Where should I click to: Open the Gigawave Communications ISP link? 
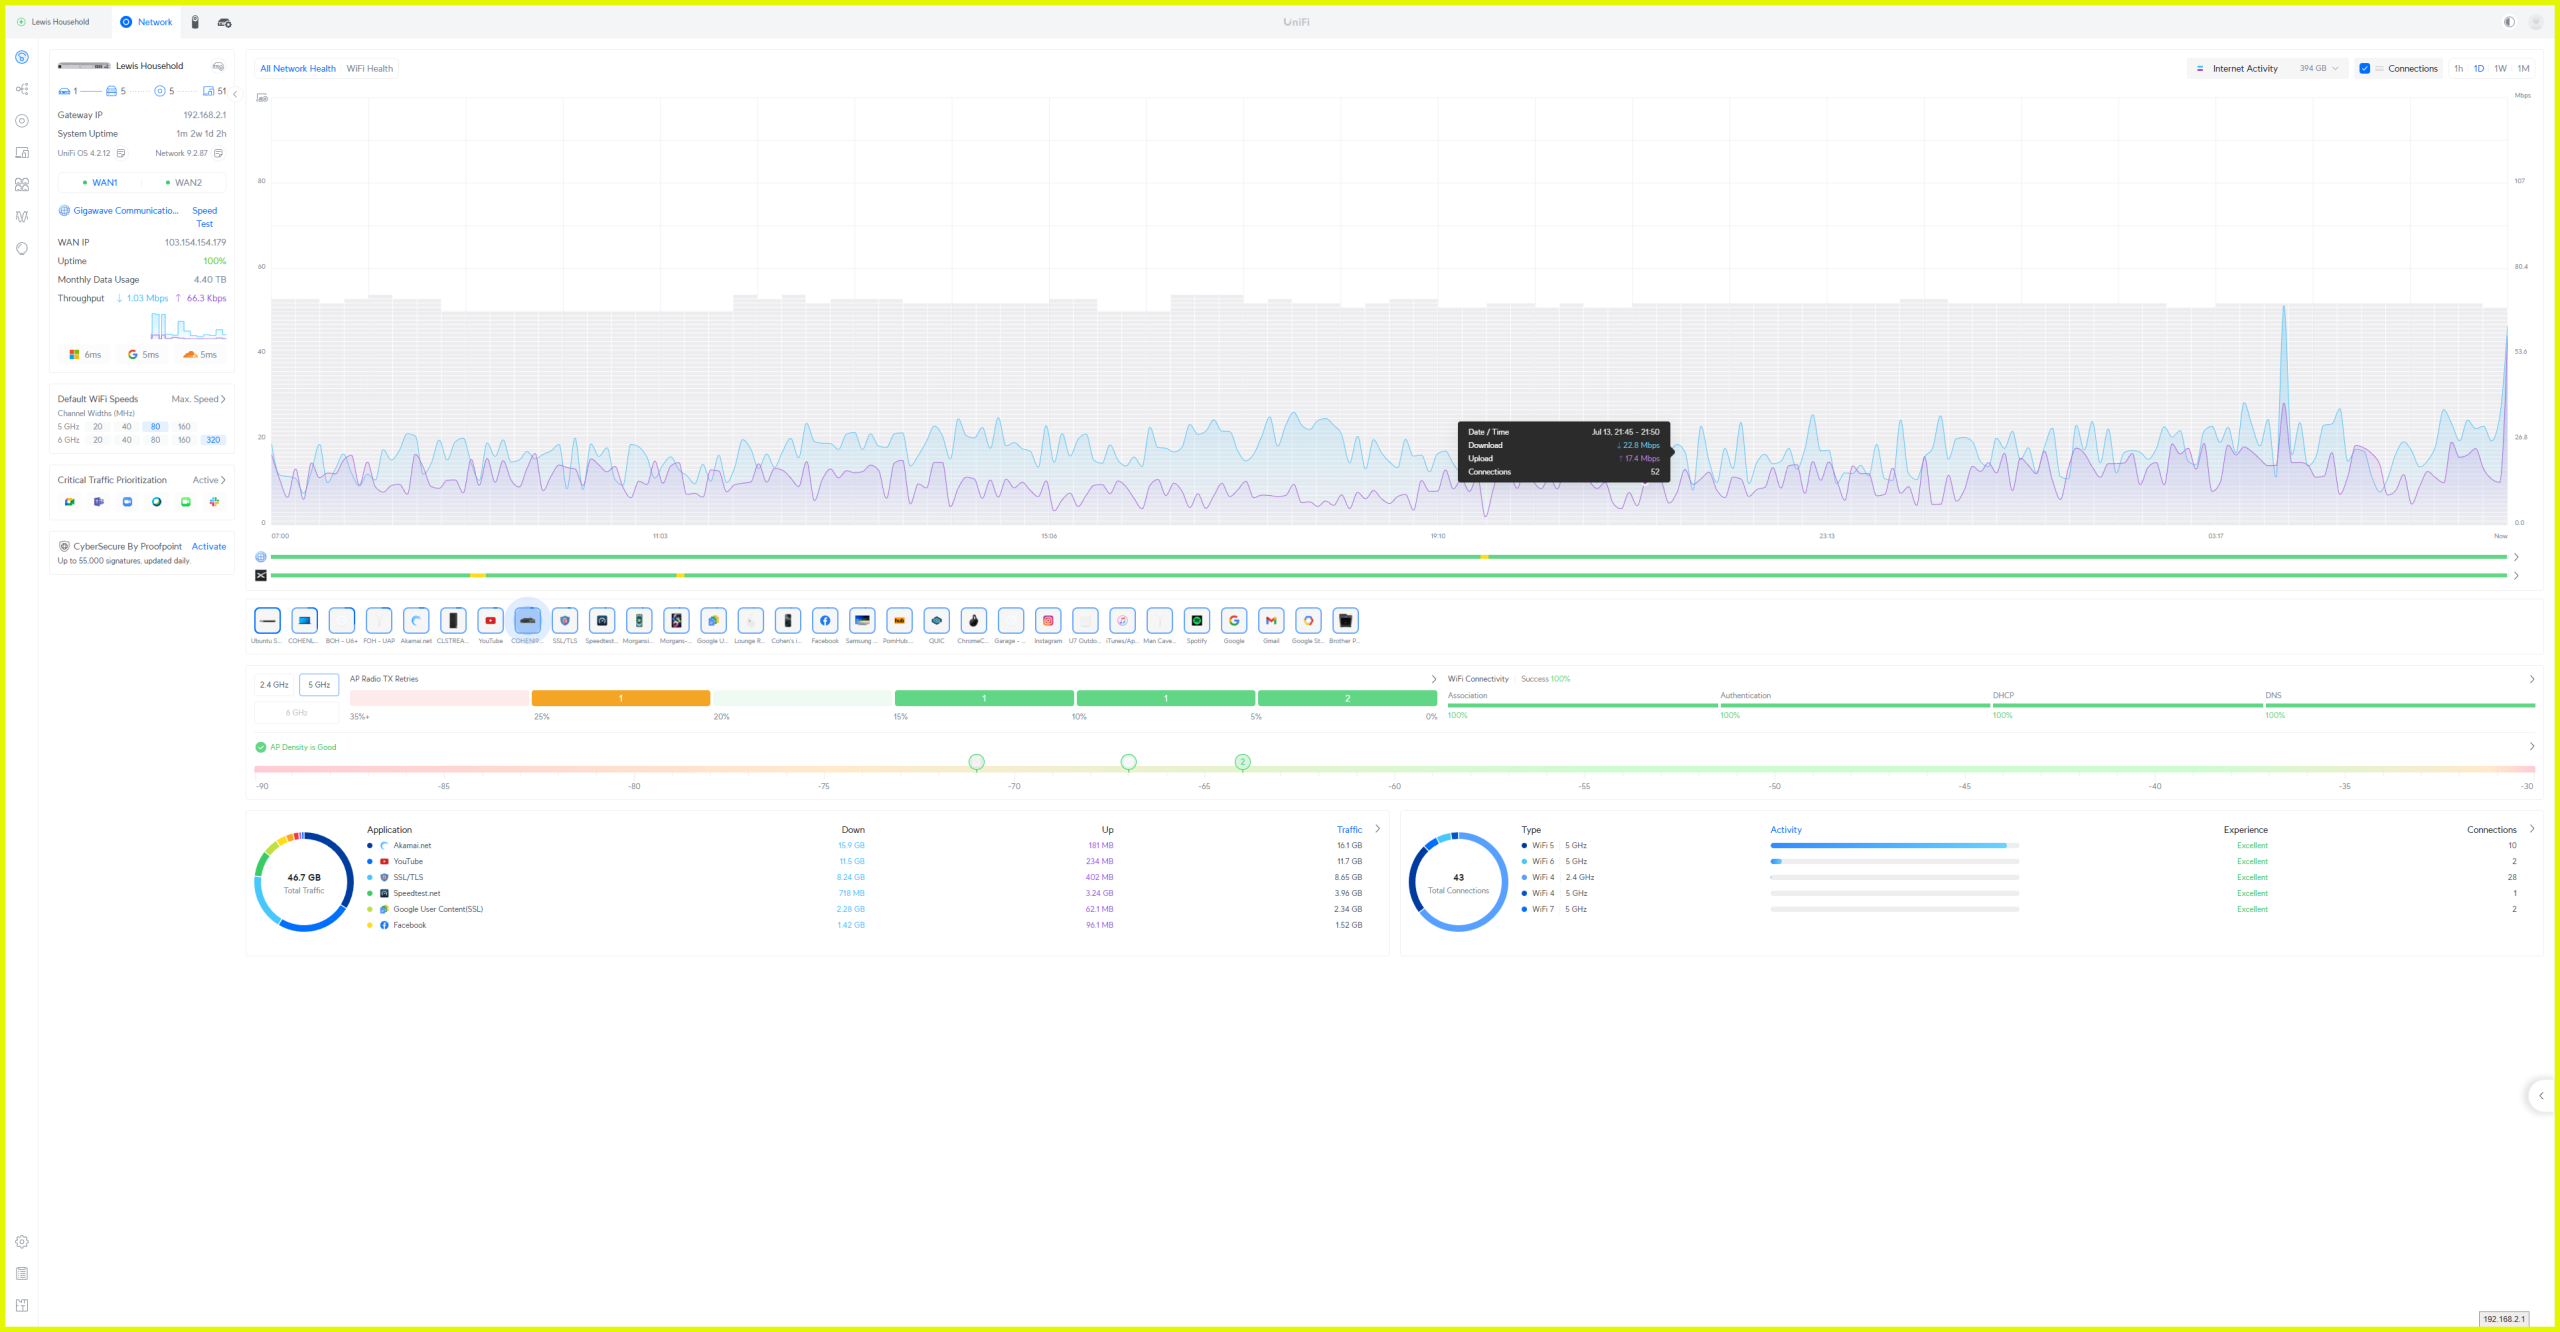tap(126, 211)
